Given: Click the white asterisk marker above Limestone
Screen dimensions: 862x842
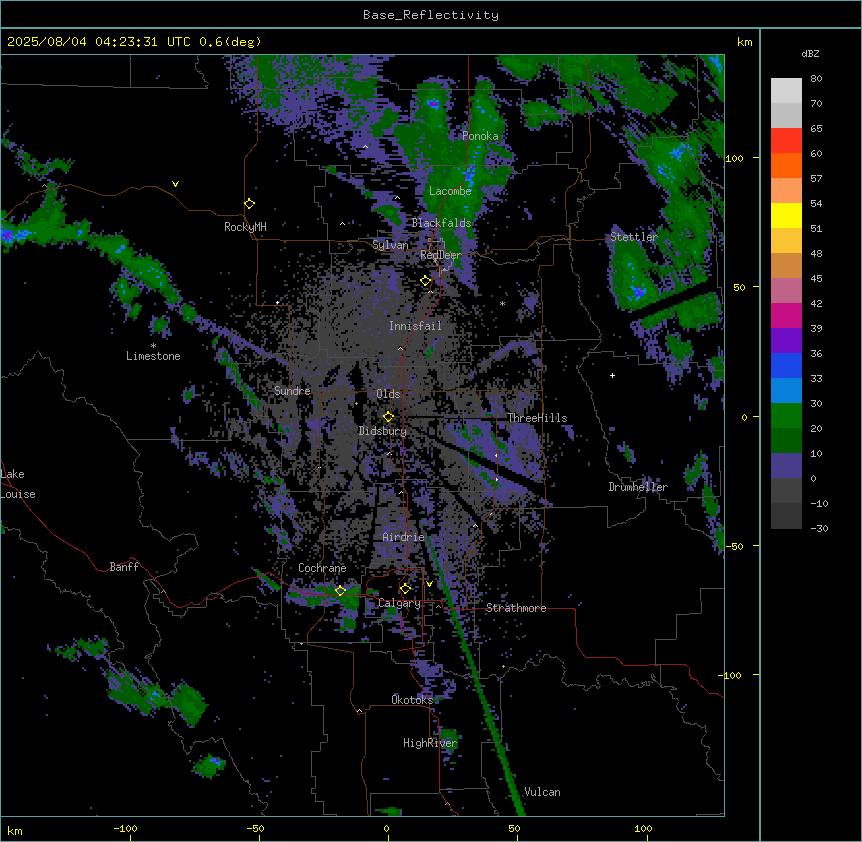Looking at the screenshot, I should pos(153,346).
